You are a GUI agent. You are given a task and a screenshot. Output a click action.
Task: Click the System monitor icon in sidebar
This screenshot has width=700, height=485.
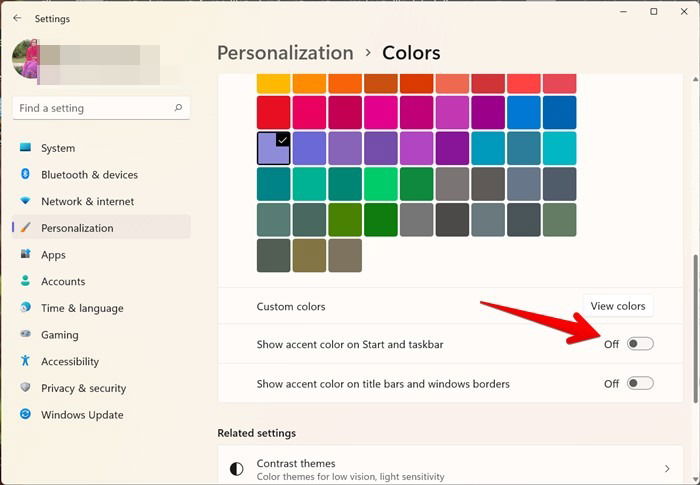click(25, 147)
